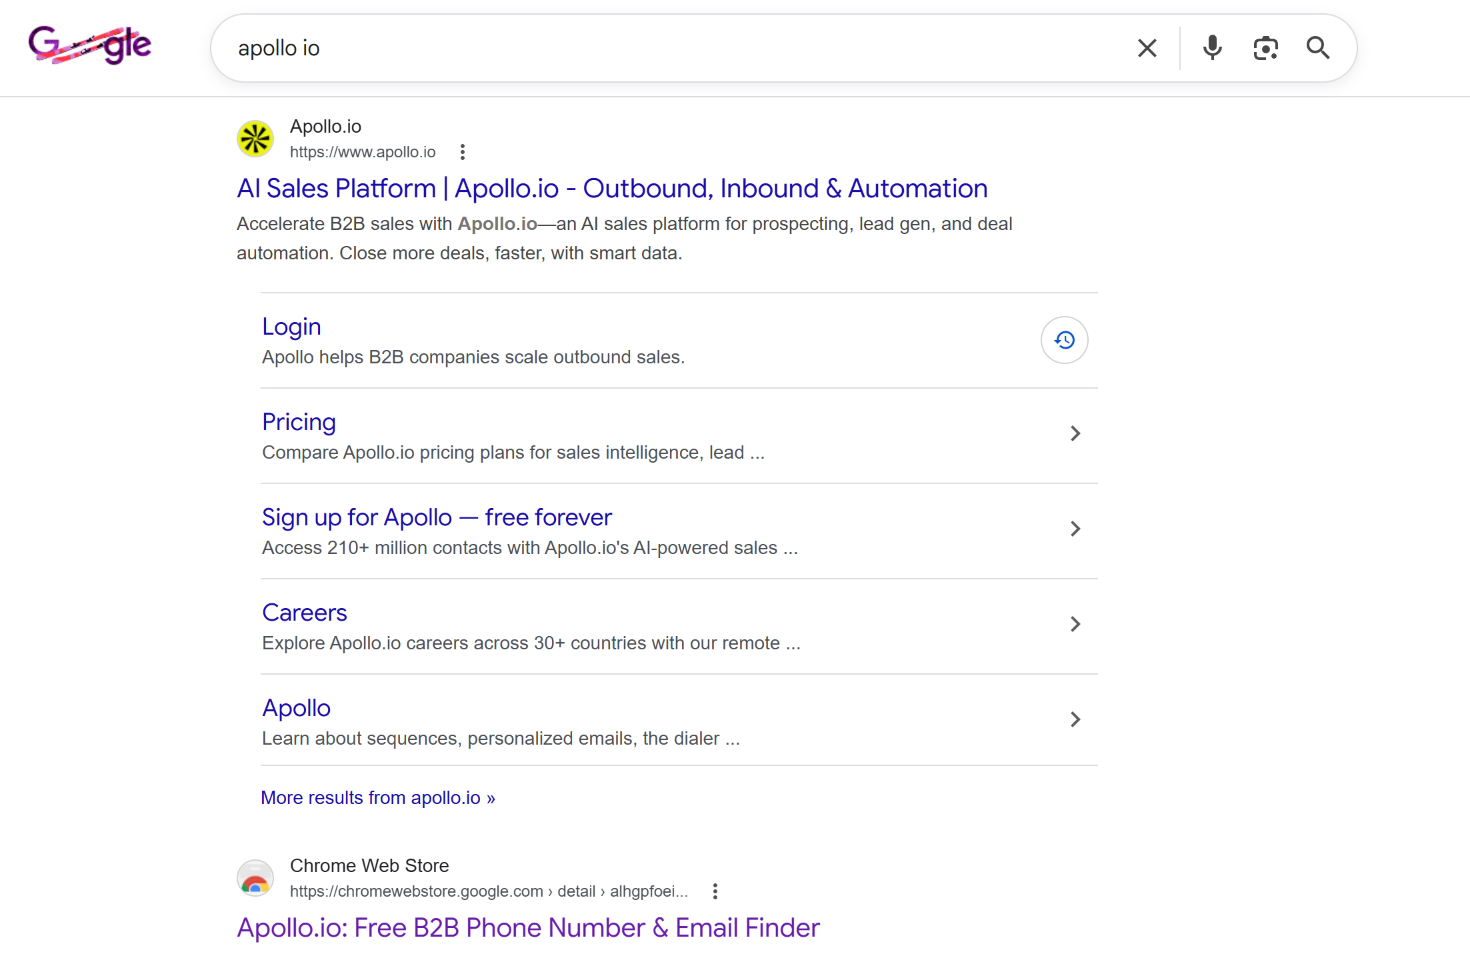This screenshot has height=956, width=1470.
Task: Open Google Lens image search
Action: [x=1265, y=48]
